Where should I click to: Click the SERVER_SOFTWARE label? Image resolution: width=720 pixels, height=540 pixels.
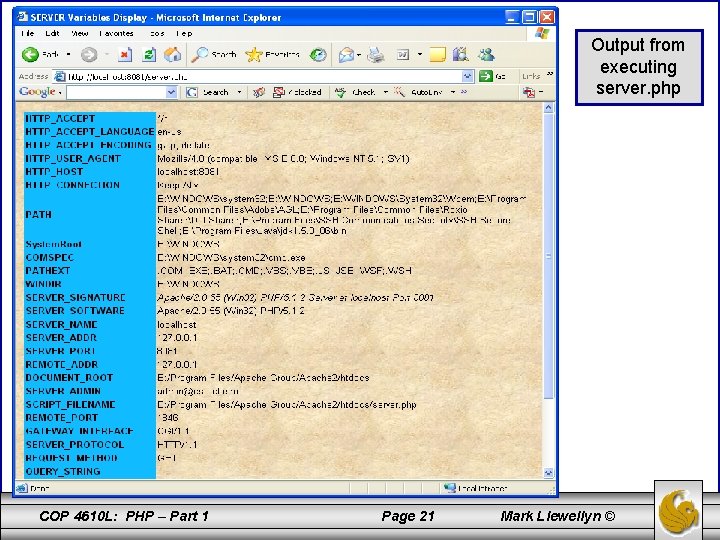(75, 311)
